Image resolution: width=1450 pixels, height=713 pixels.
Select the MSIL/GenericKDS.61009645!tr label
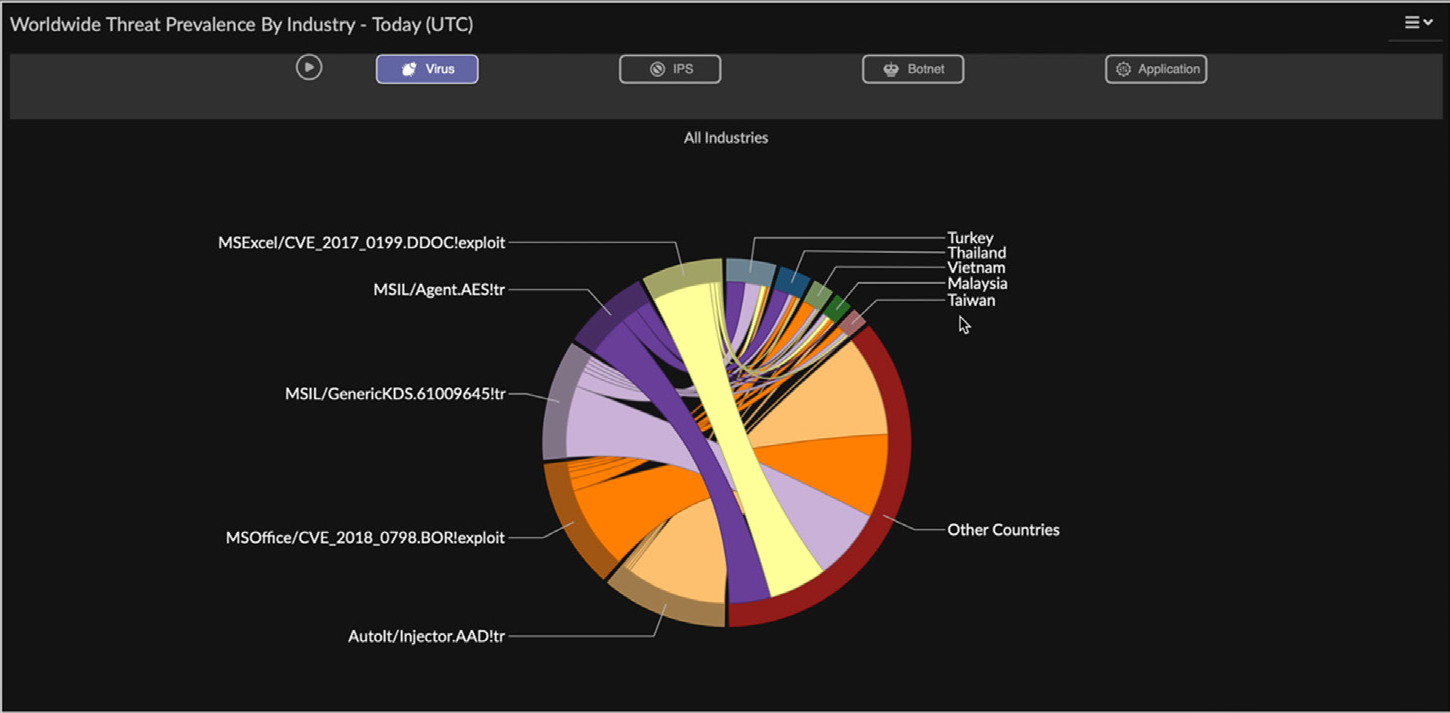(x=394, y=394)
